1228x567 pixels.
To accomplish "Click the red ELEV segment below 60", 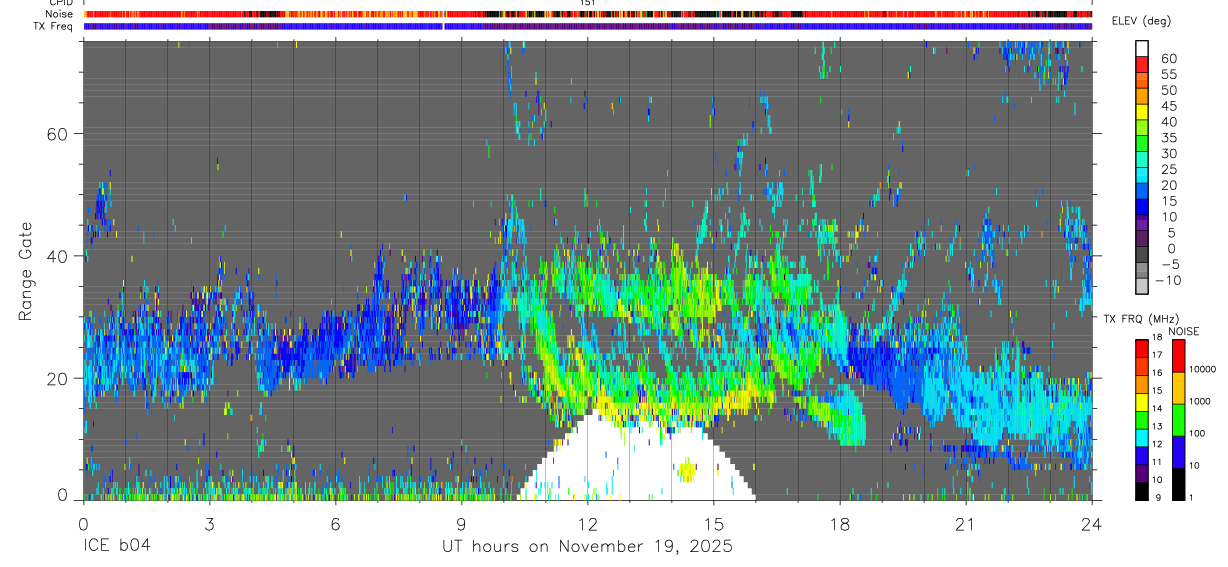I will point(1142,63).
